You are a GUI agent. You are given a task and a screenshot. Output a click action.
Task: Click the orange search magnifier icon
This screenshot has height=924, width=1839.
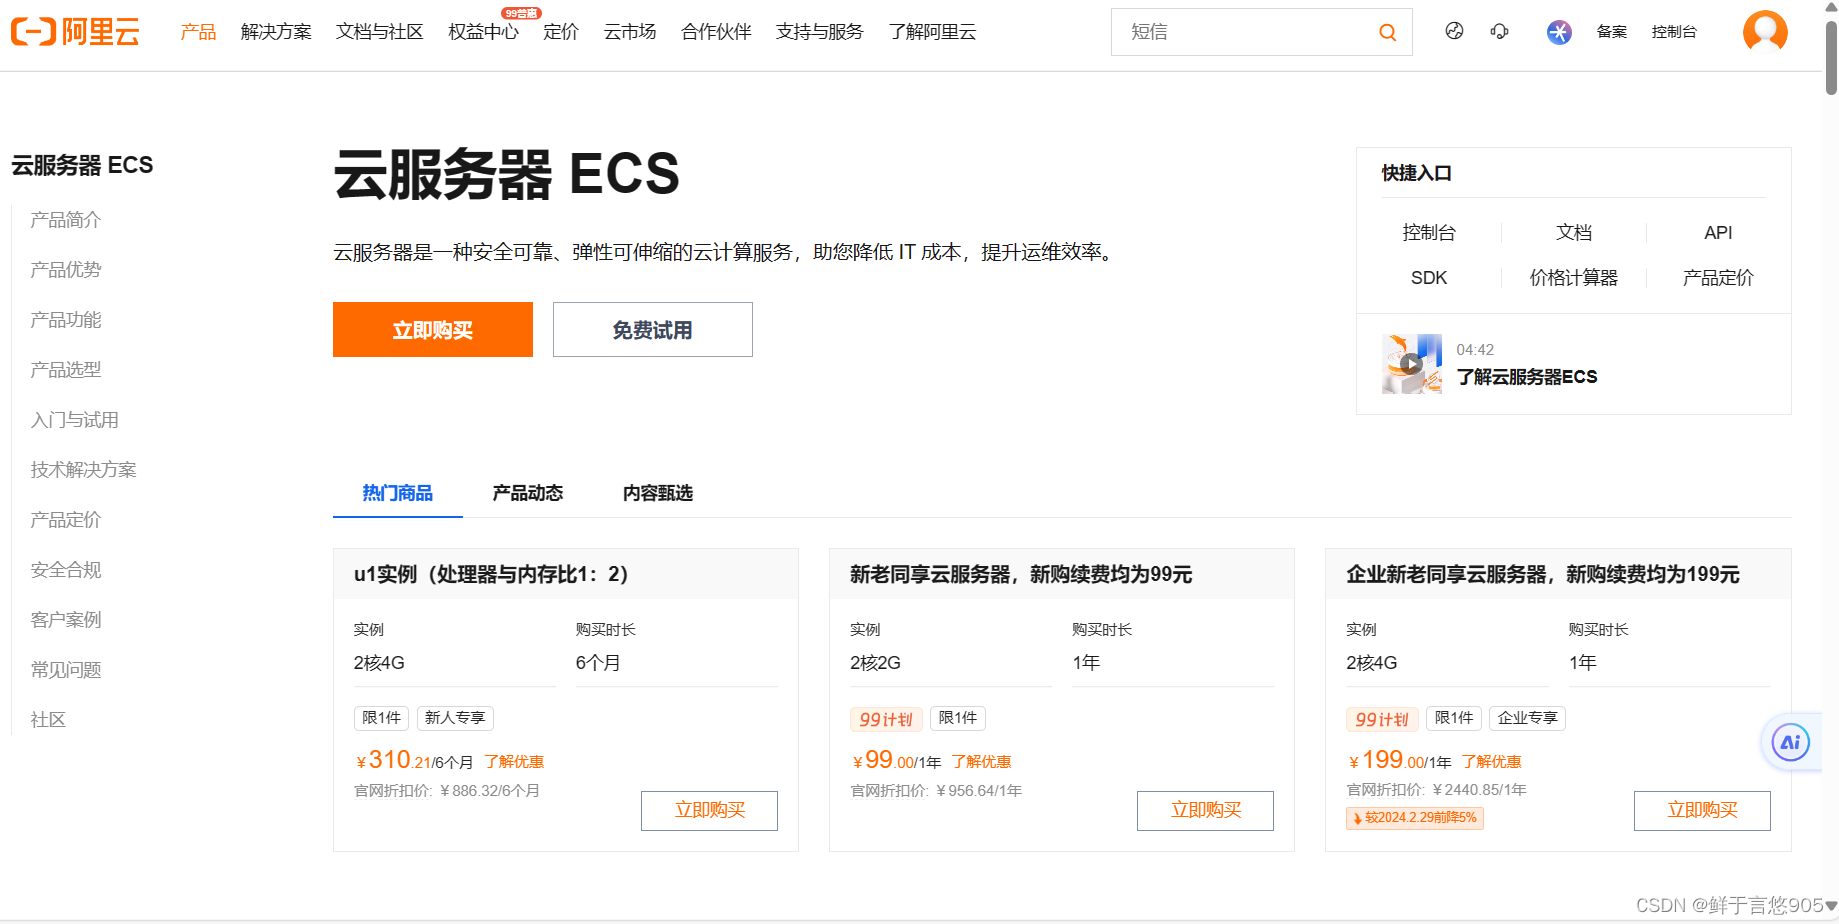coord(1387,32)
